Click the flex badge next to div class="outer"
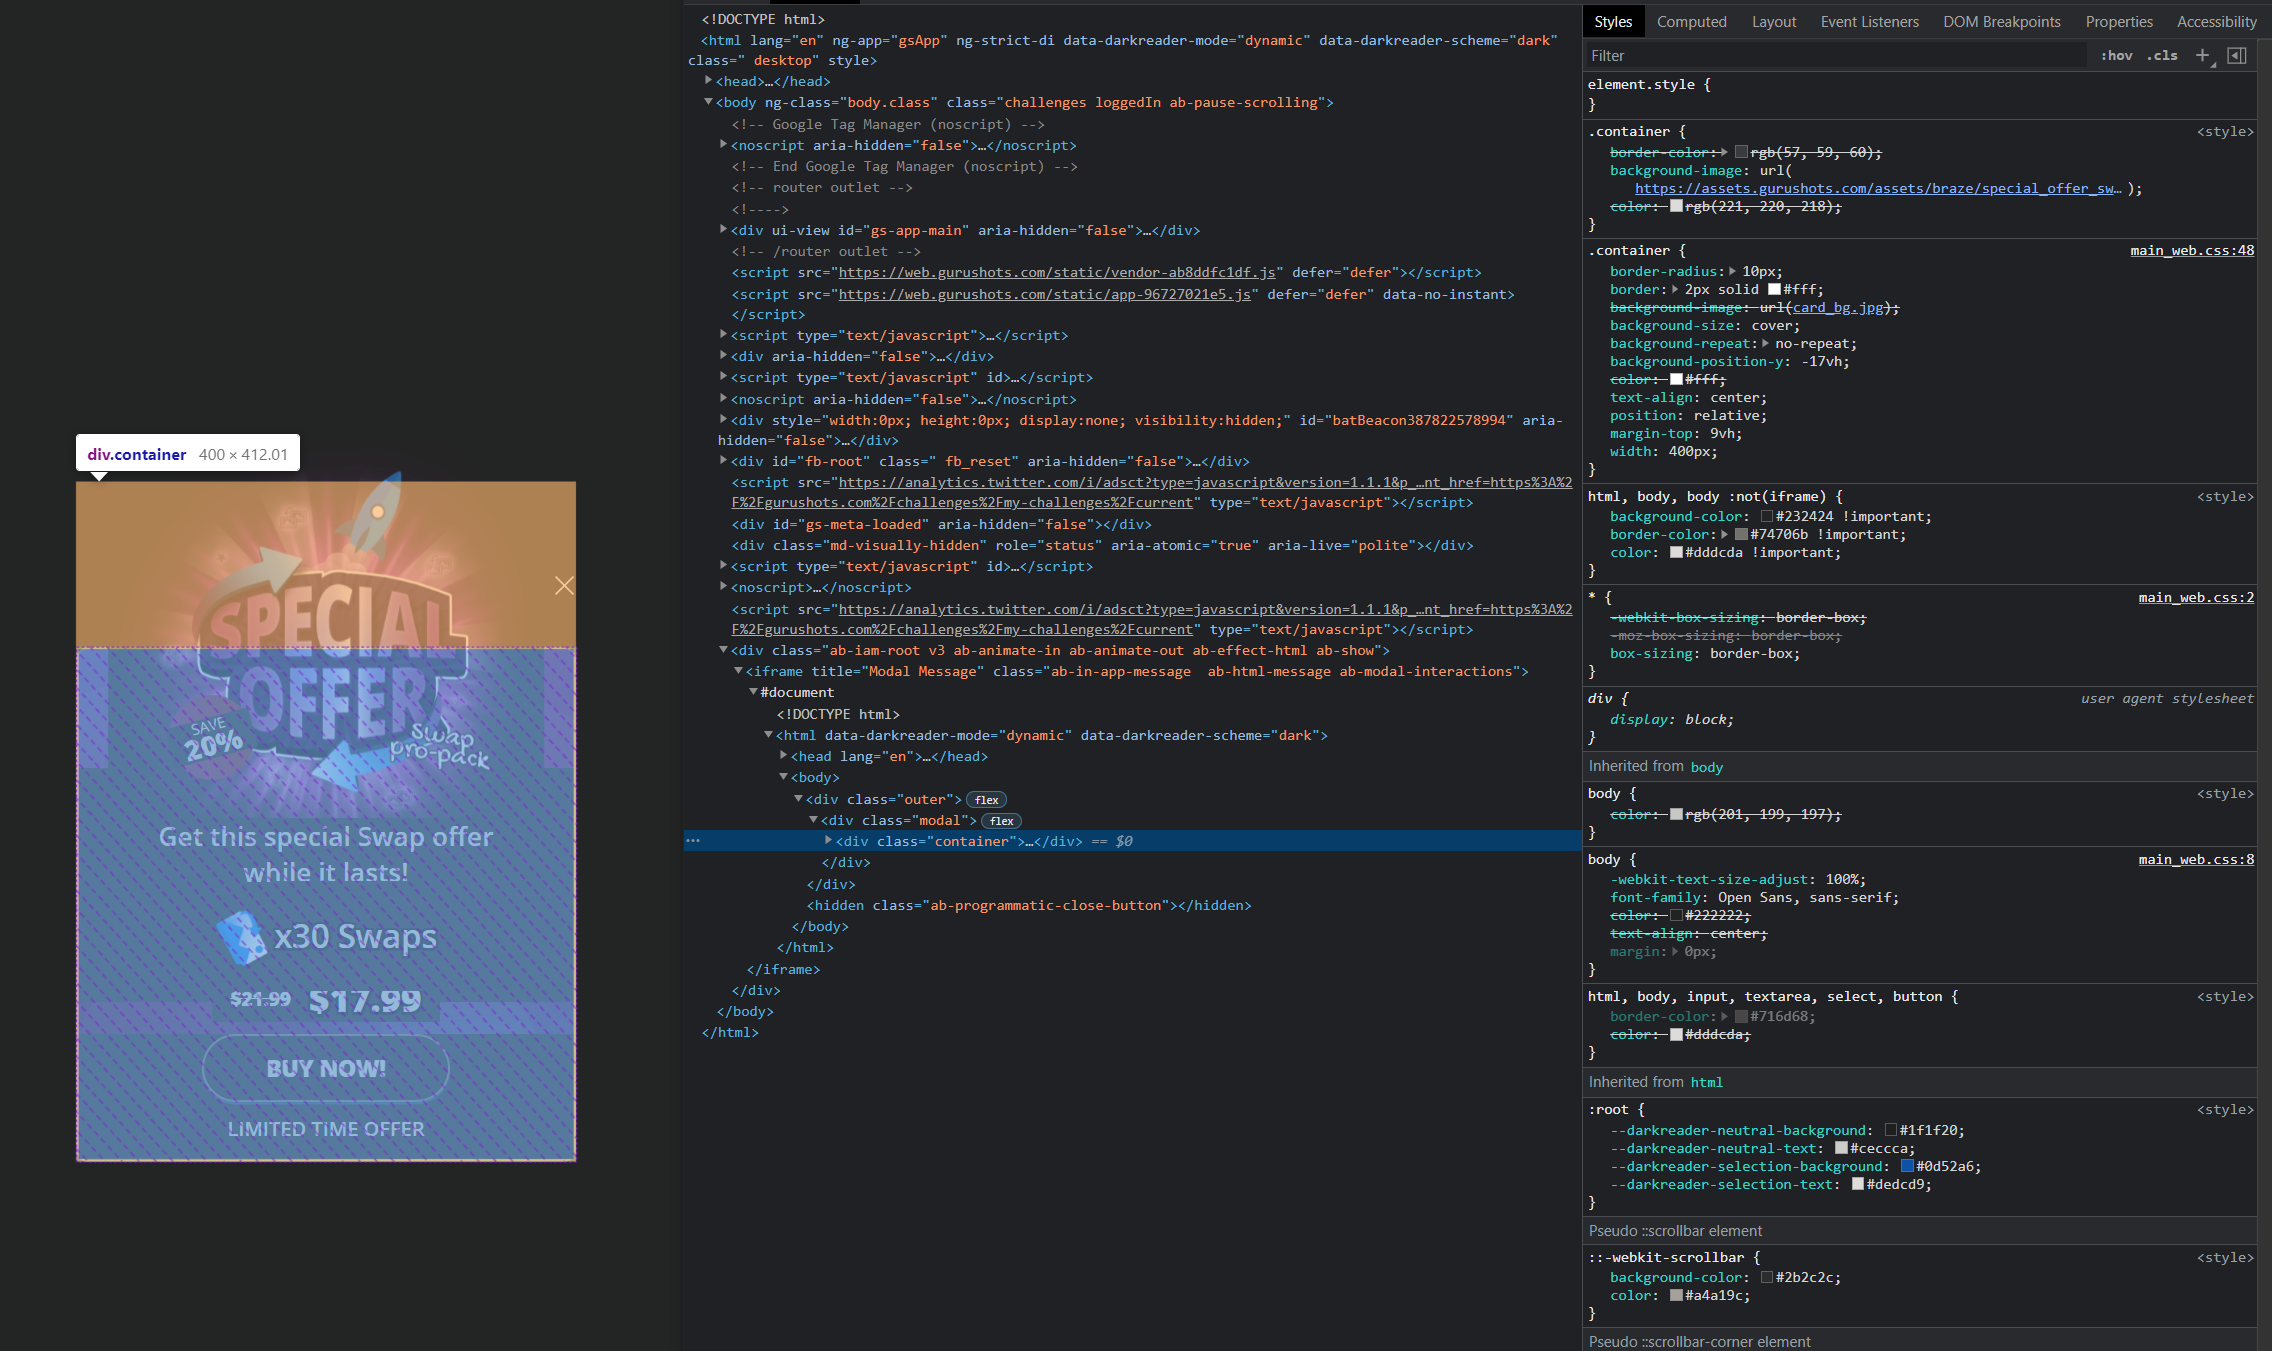Screen dimensions: 2272x1351 986,799
